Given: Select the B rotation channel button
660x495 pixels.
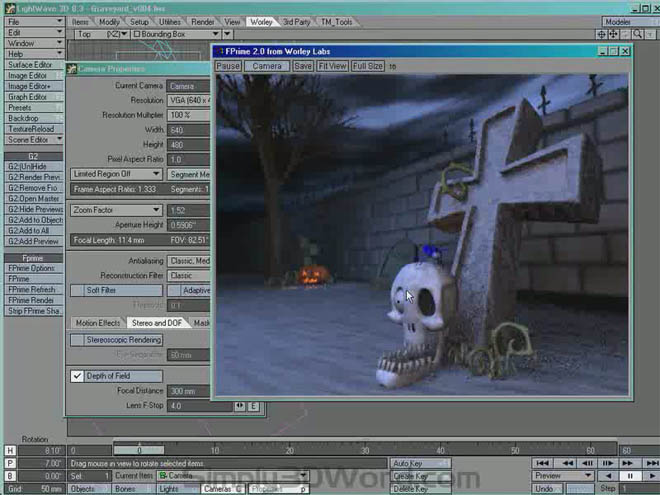Looking at the screenshot, I should 10,476.
